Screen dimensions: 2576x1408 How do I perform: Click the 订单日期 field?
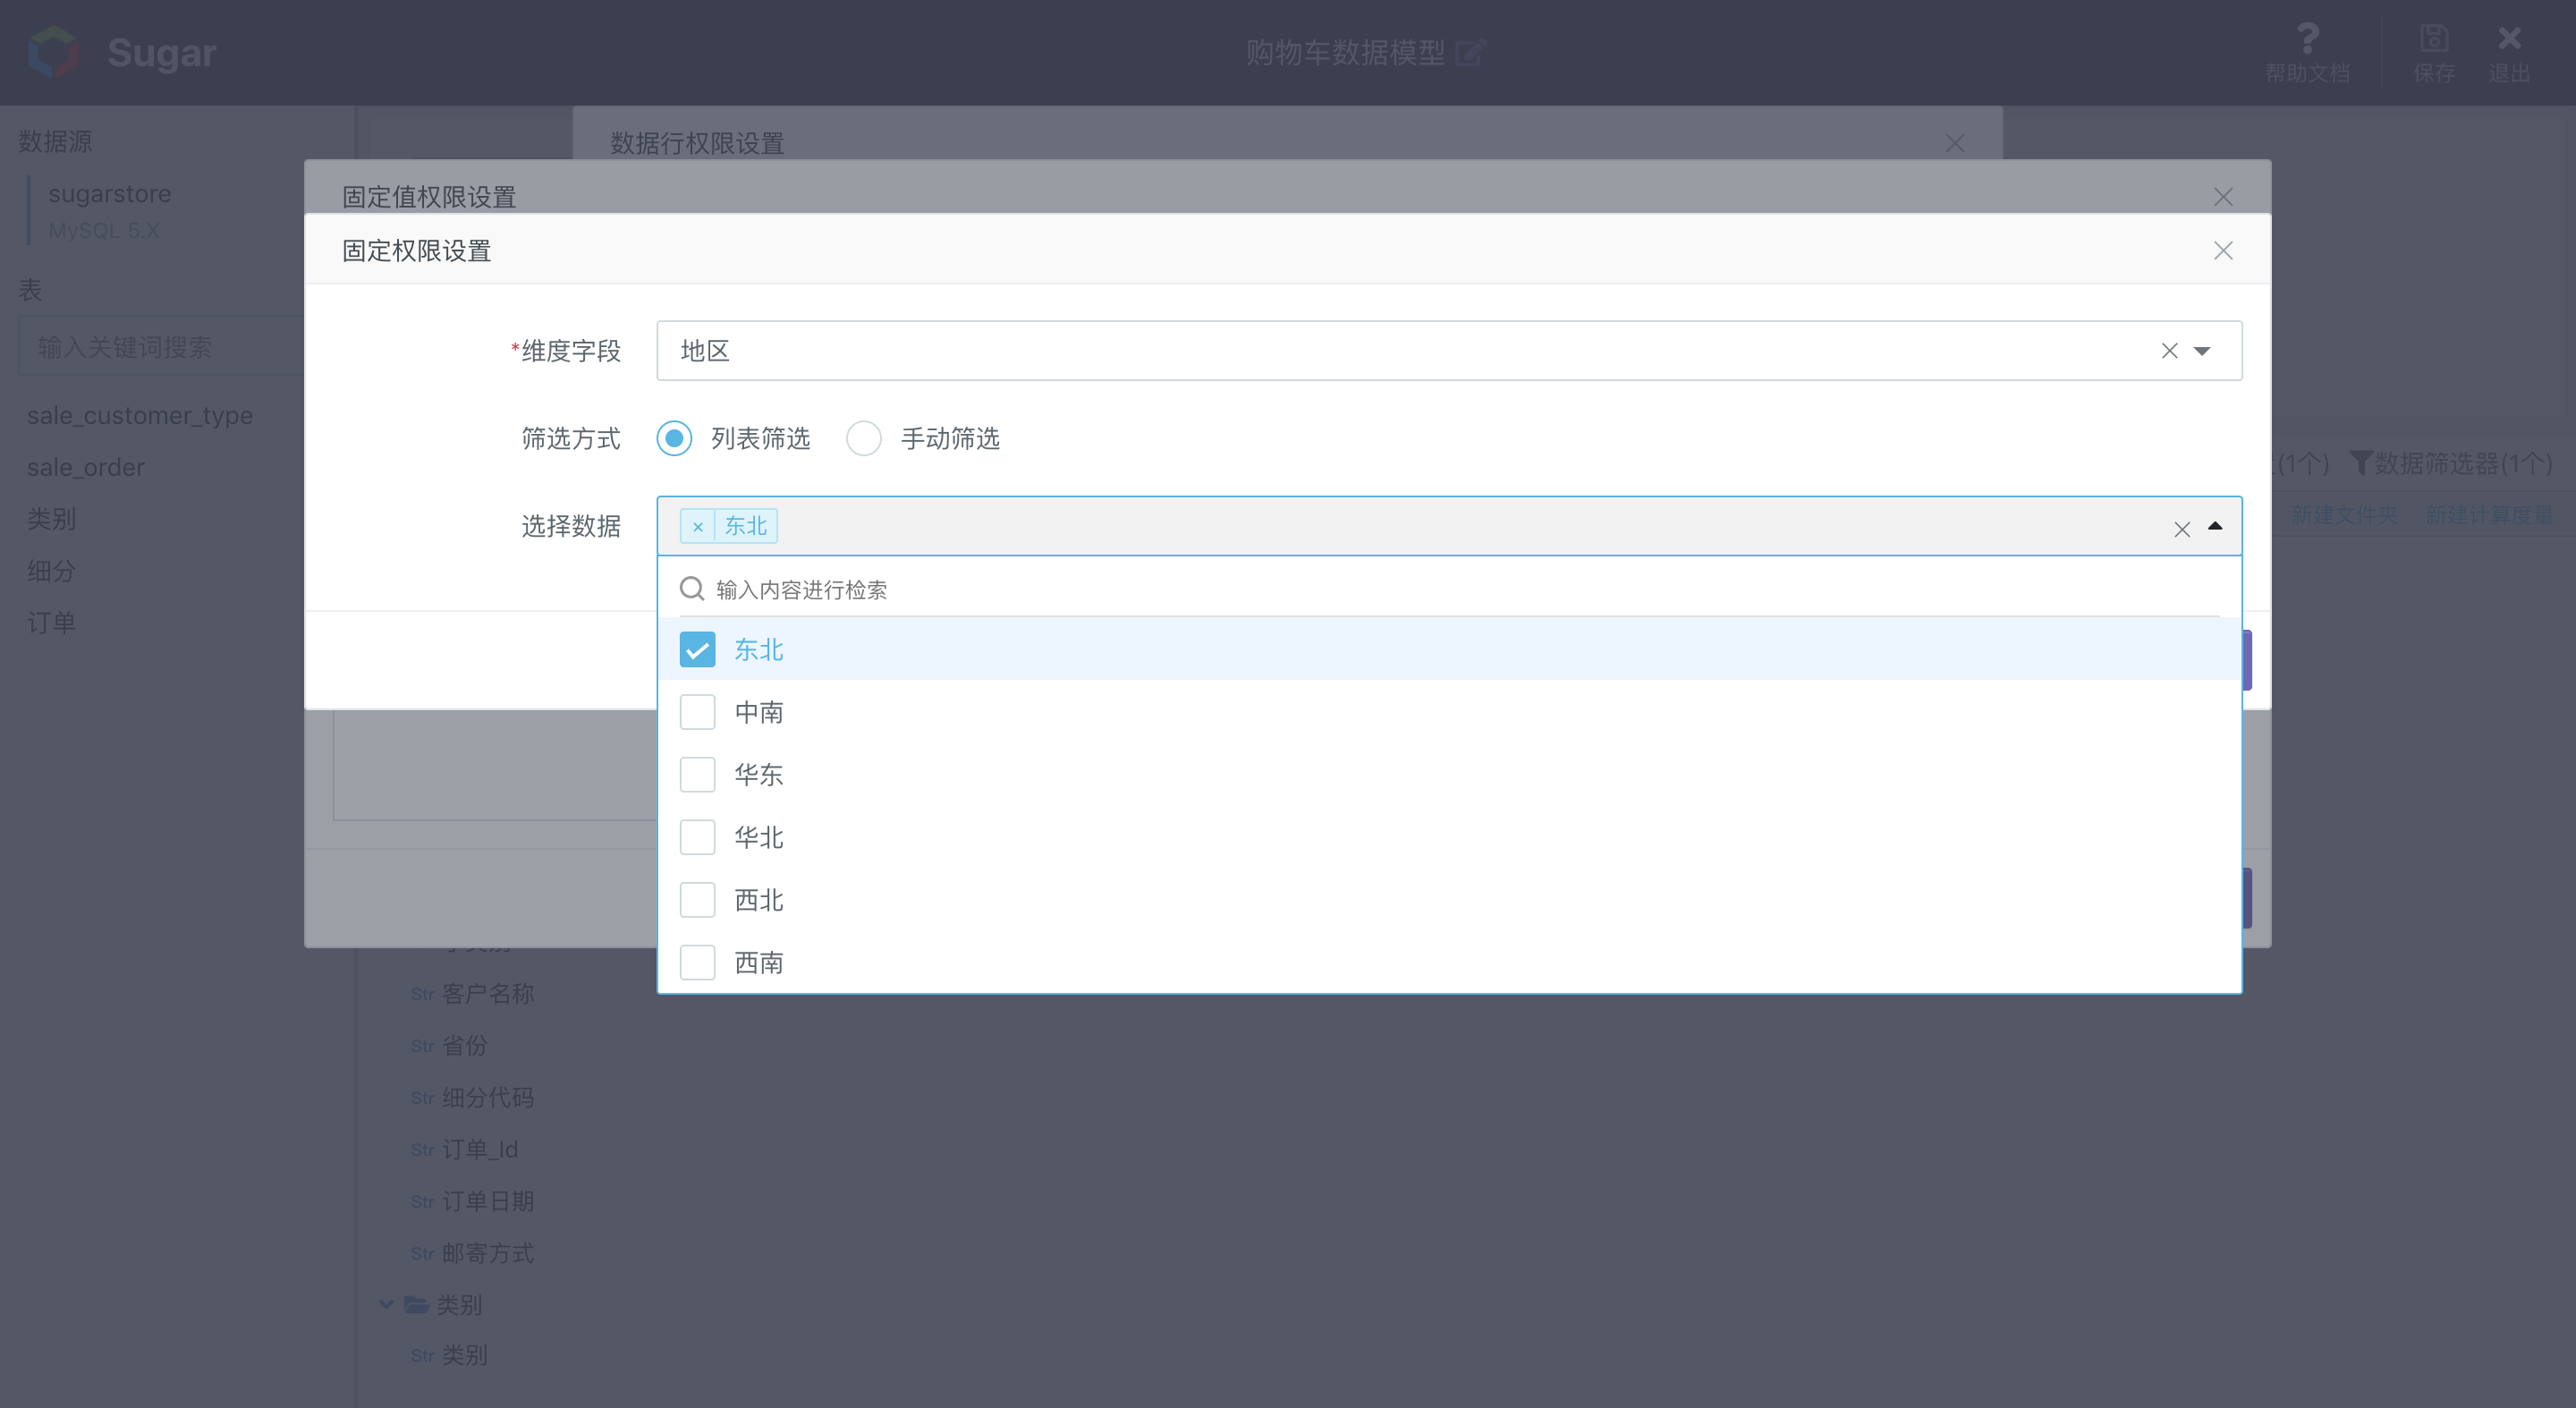coord(488,1201)
